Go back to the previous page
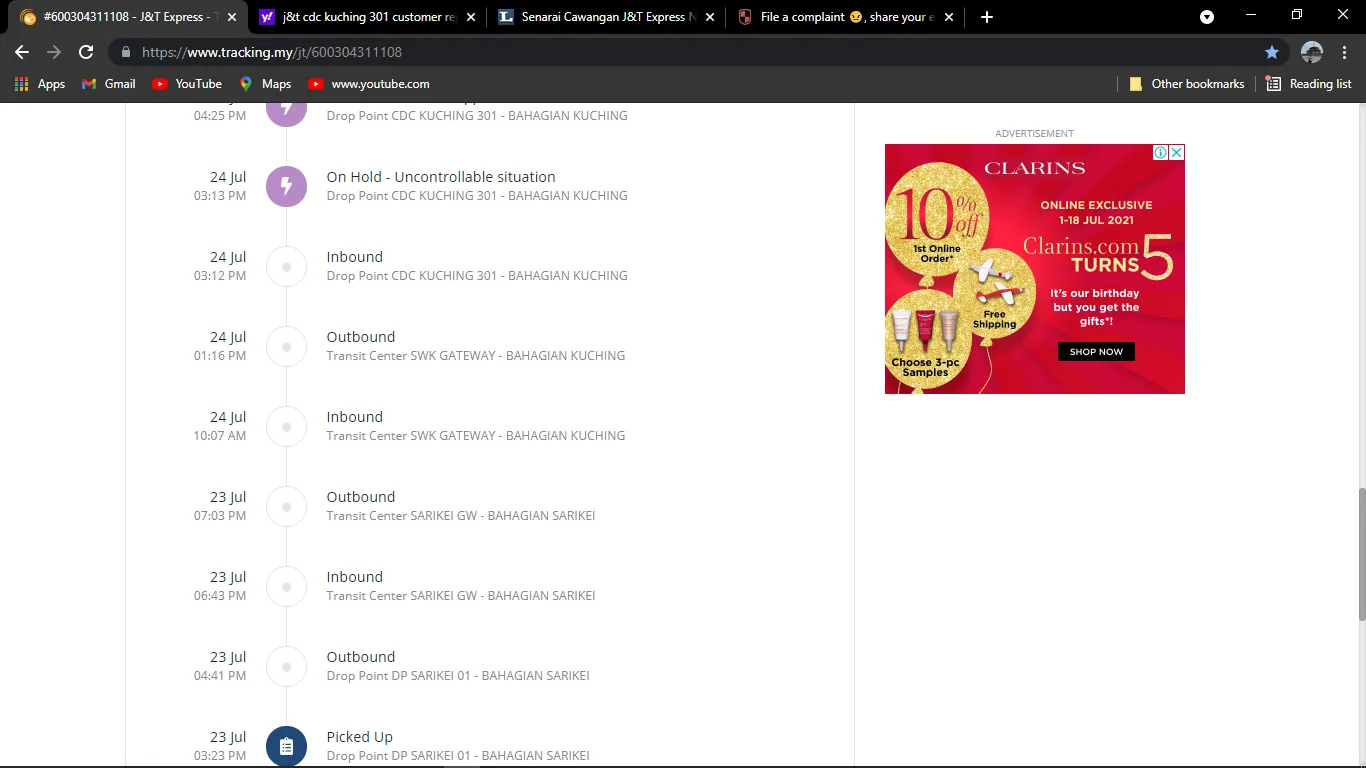The image size is (1366, 768). coord(22,52)
